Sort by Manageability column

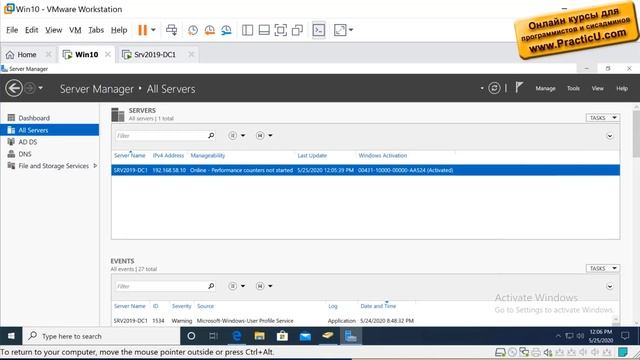(208, 156)
